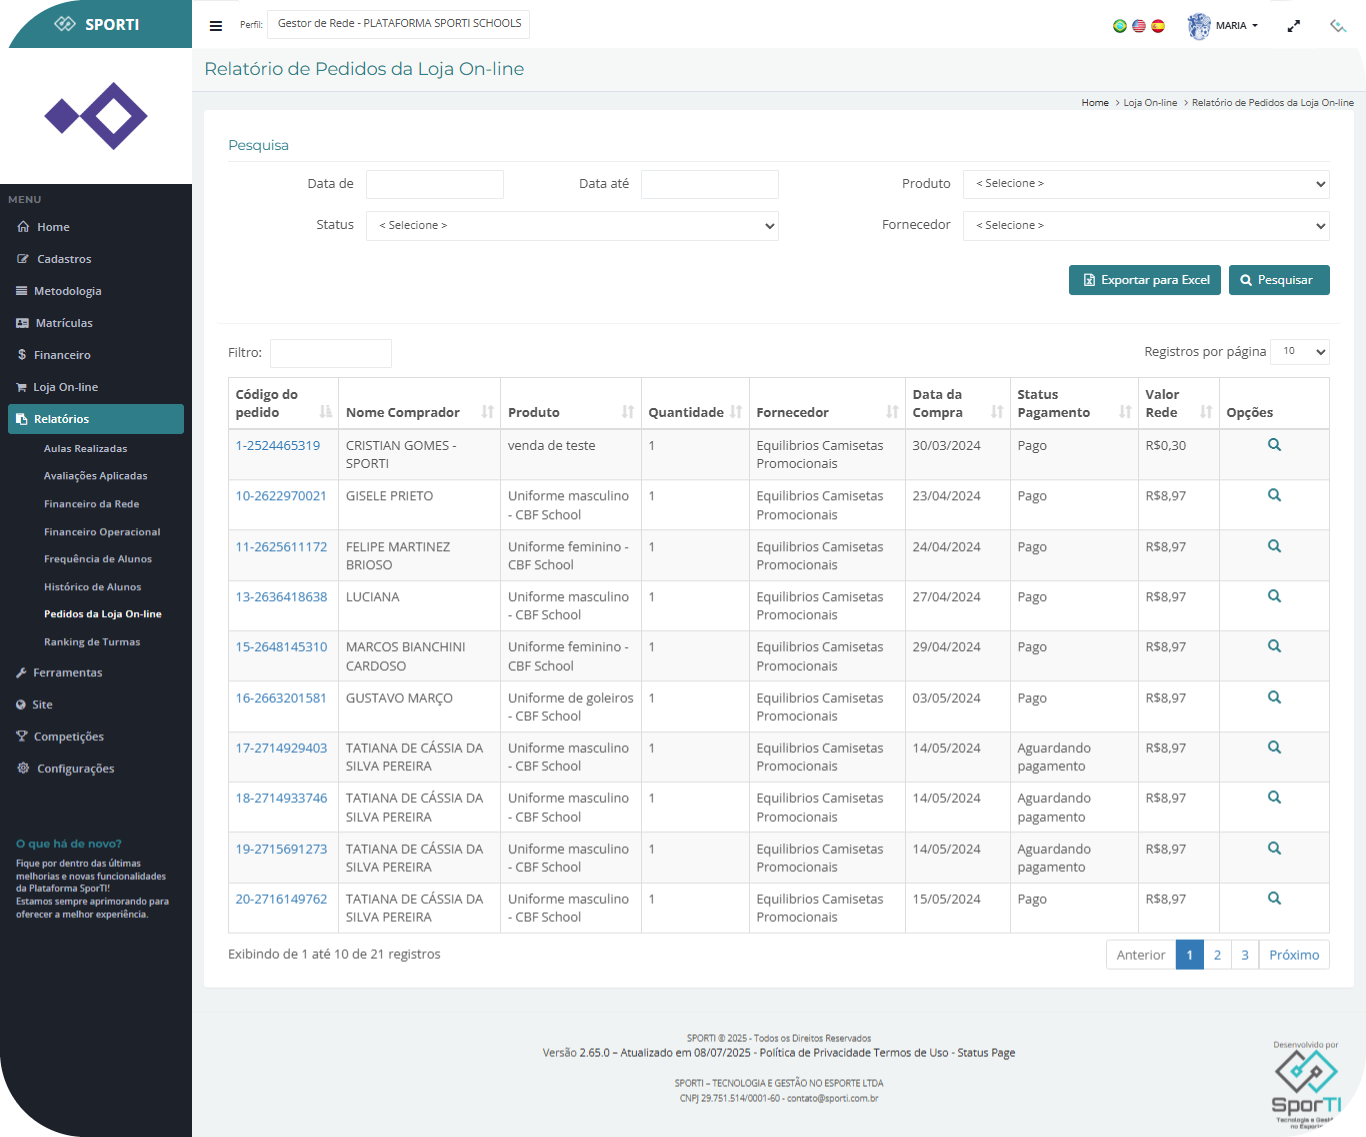Select Ranking de Turmas submenu item
This screenshot has height=1137, width=1366.
(x=92, y=642)
